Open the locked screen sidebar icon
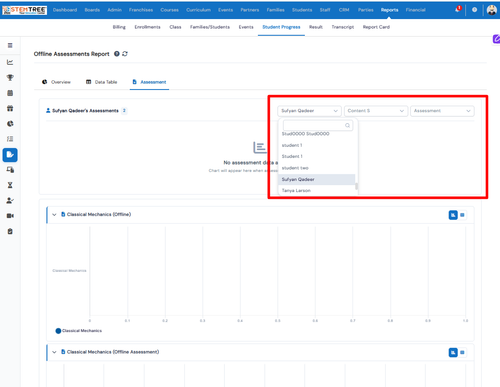The image size is (500, 387). (x=10, y=170)
